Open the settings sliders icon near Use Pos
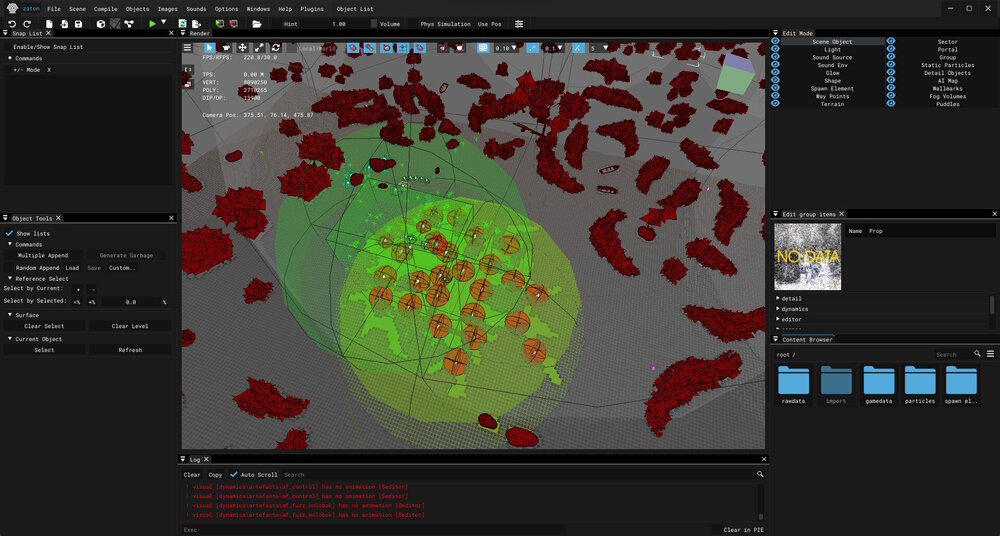This screenshot has height=536, width=1000. coord(519,24)
